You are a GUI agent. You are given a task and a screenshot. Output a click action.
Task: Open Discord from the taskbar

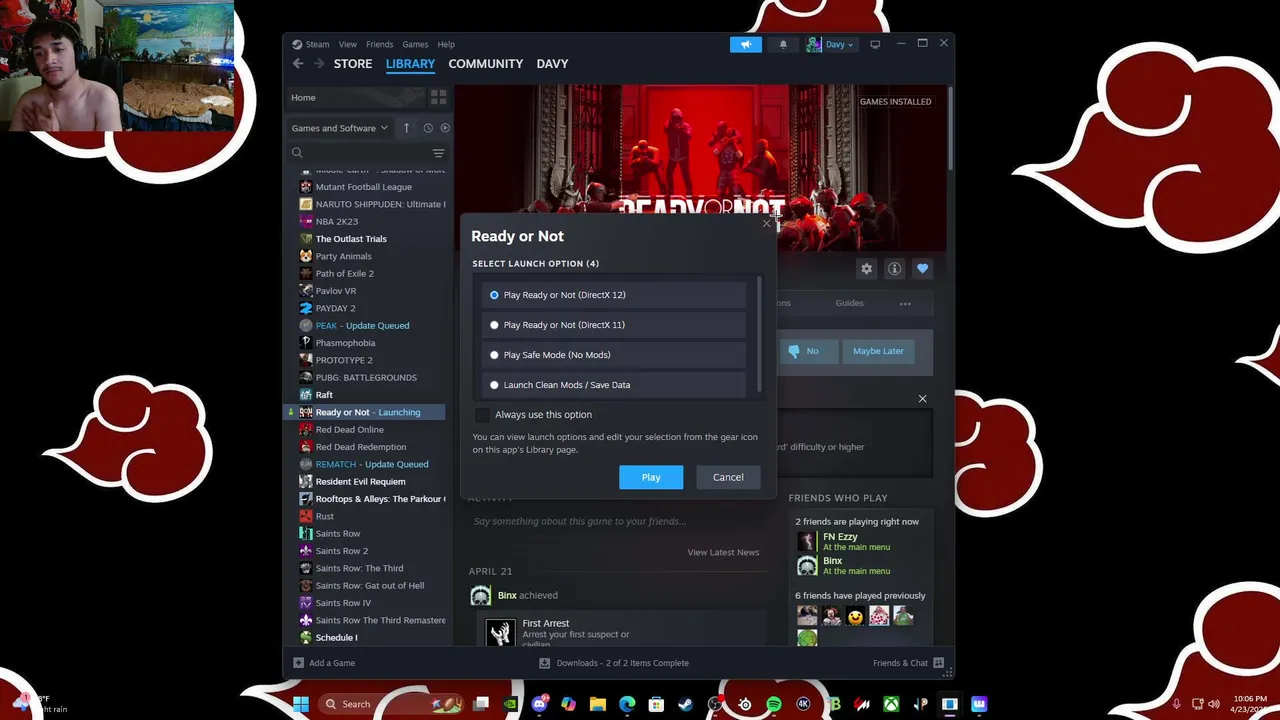tap(540, 704)
